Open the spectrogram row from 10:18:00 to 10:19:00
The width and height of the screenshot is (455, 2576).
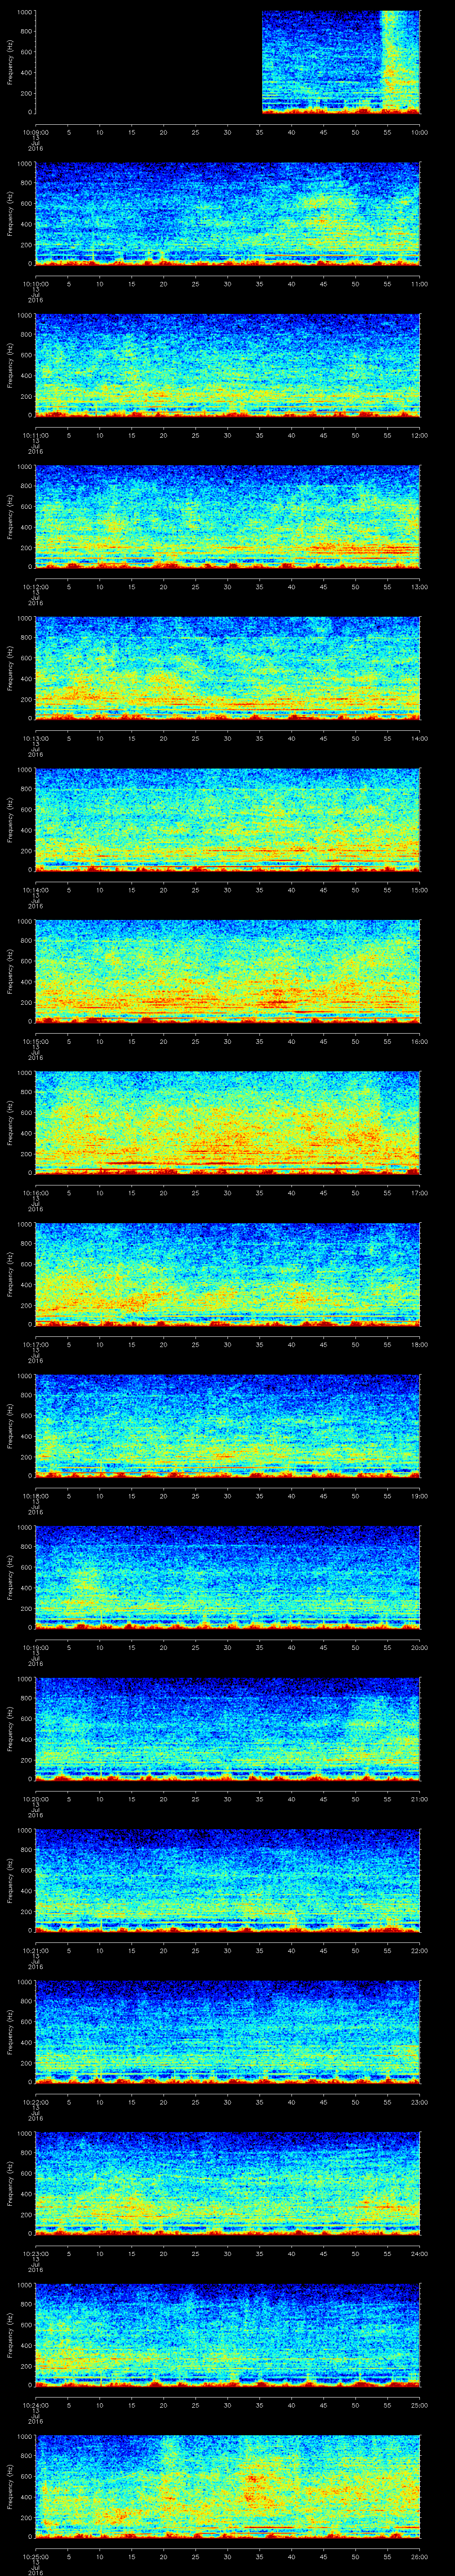point(227,1426)
